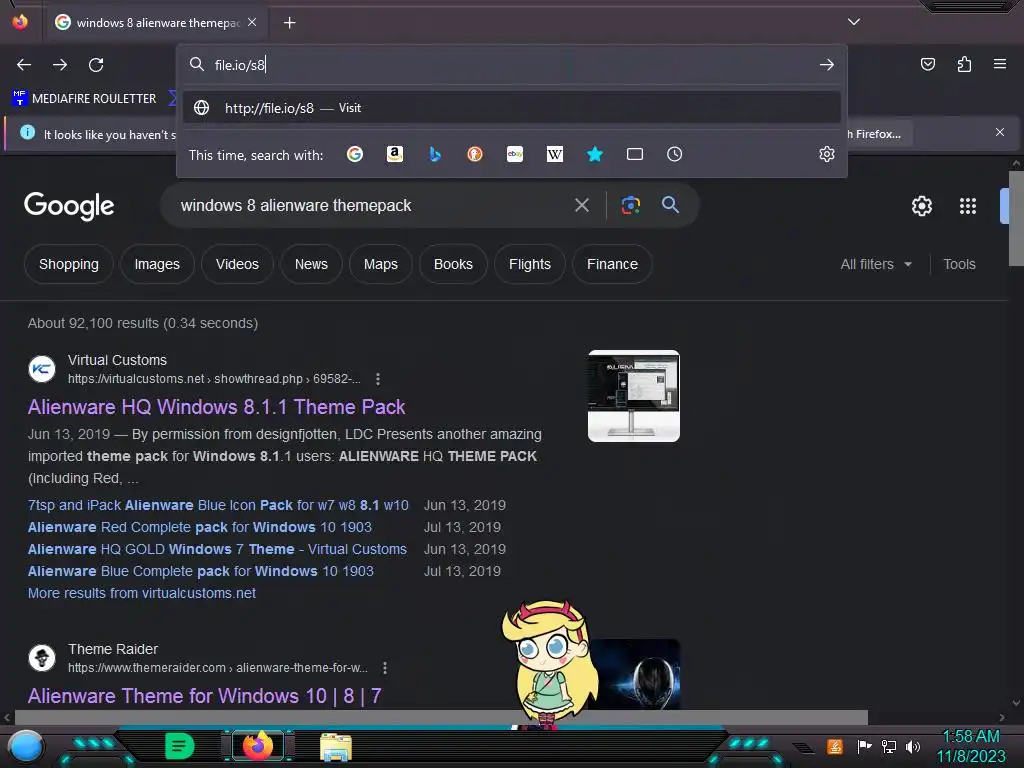
Task: Filter results by News
Action: click(311, 264)
